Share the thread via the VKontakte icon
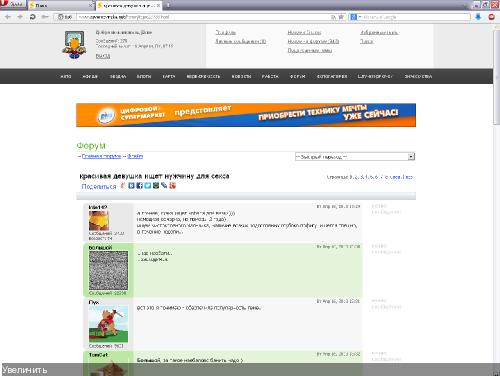The height and width of the screenshot is (376, 500). pyautogui.click(x=131, y=185)
